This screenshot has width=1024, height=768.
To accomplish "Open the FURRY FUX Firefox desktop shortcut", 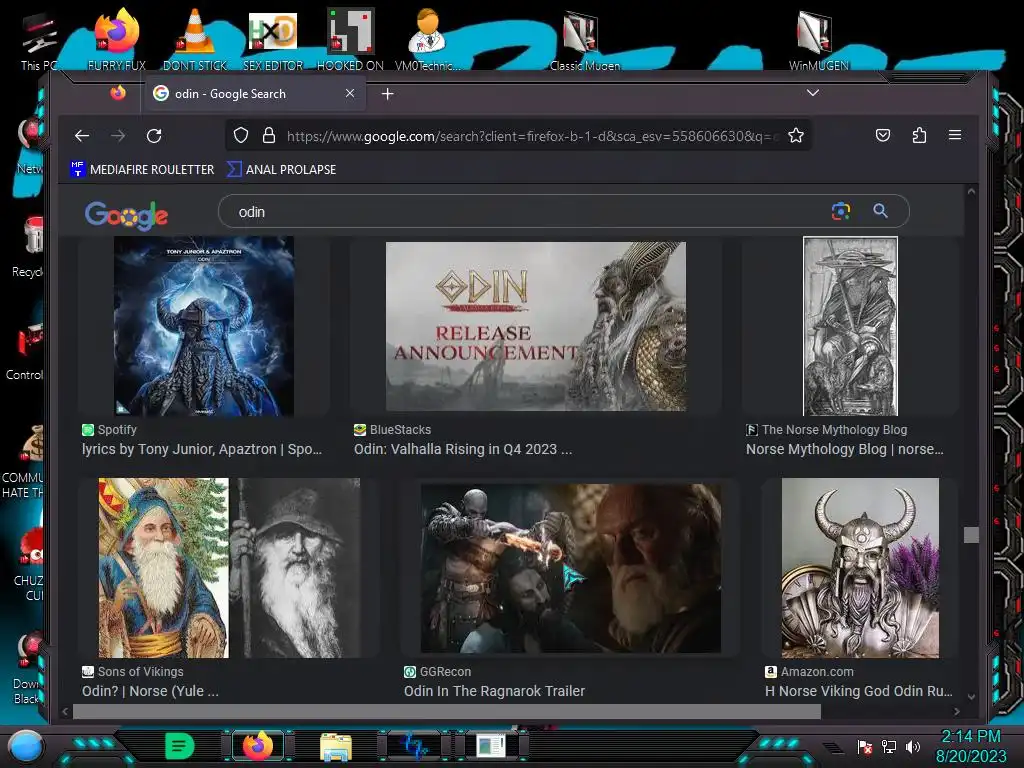I will tap(117, 39).
